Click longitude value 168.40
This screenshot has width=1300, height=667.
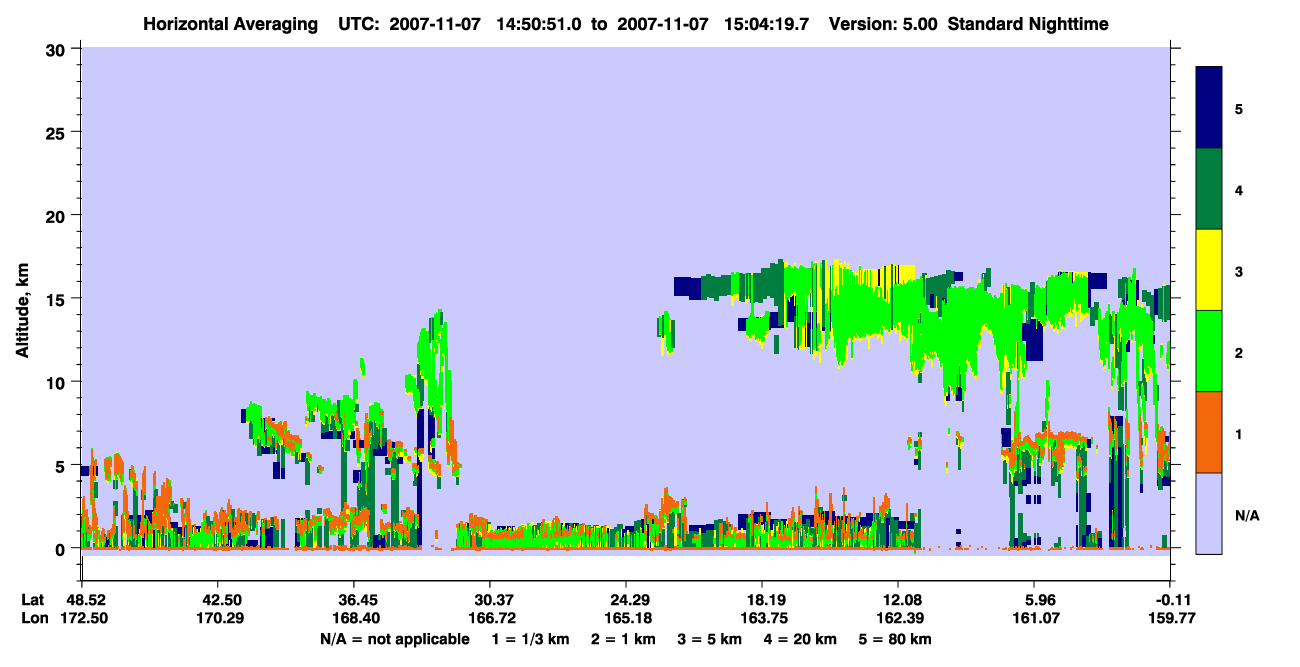tap(354, 617)
